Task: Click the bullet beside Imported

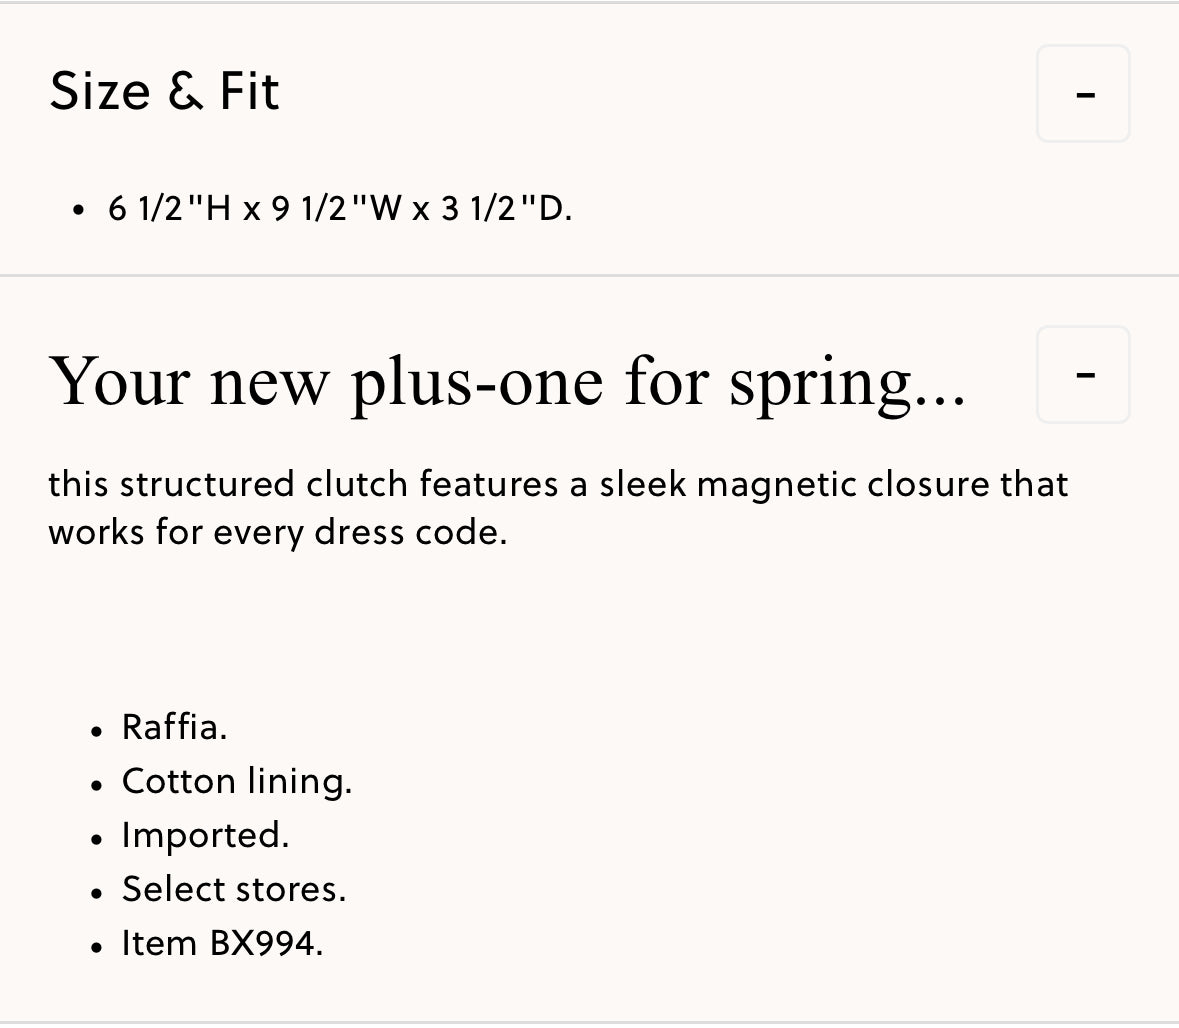Action: pyautogui.click(x=96, y=839)
